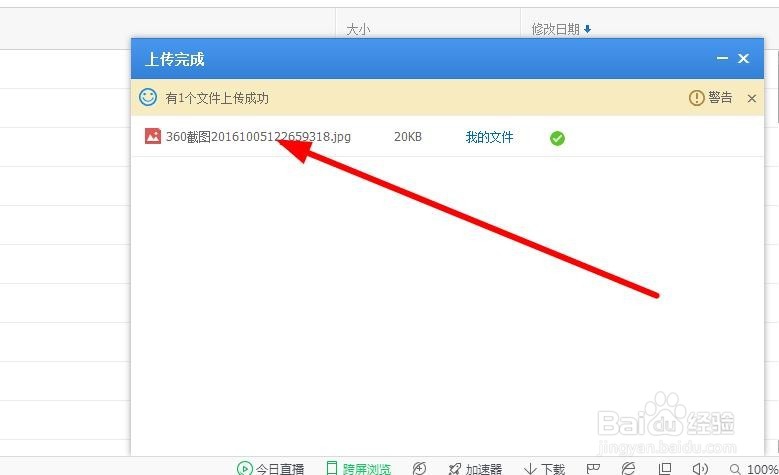
Task: Click the 上传完成 dialog title
Action: coord(175,59)
